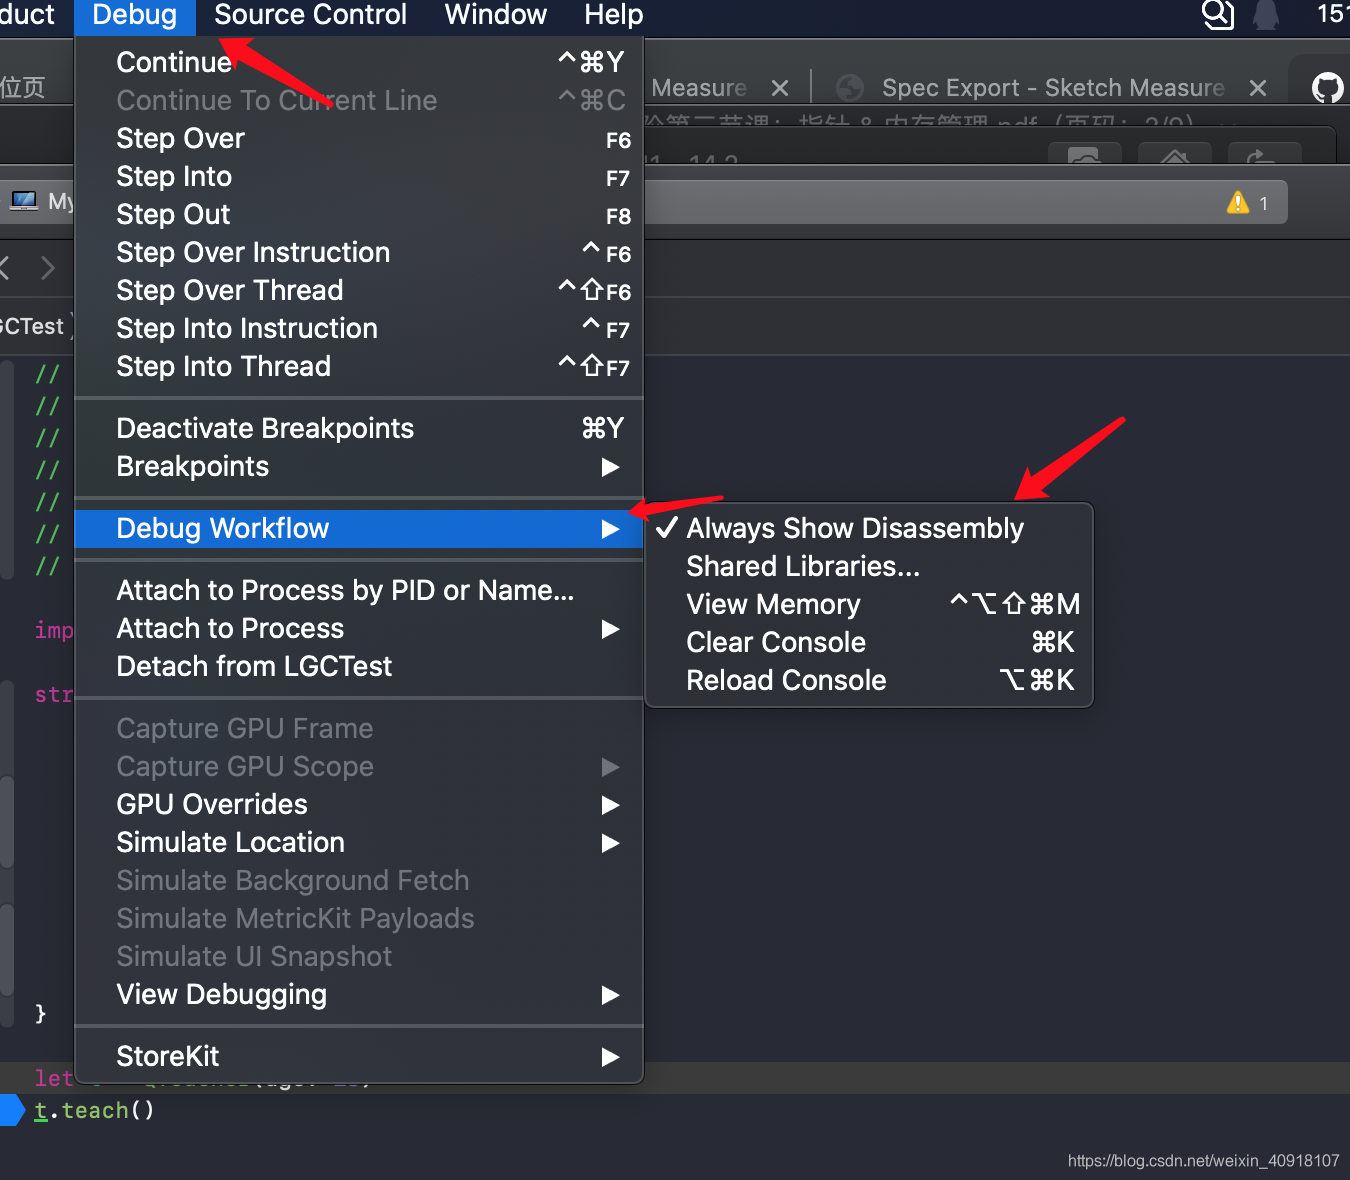Choose View Memory option
The image size is (1350, 1180).
tap(869, 605)
